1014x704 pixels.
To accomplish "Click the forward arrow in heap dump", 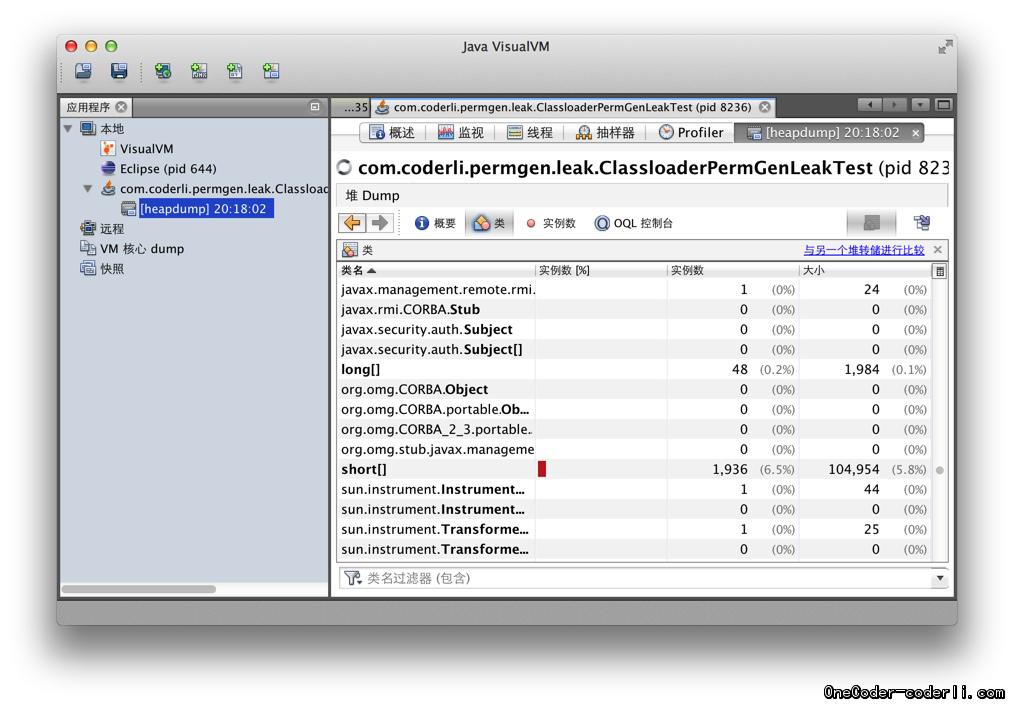I will pos(379,223).
